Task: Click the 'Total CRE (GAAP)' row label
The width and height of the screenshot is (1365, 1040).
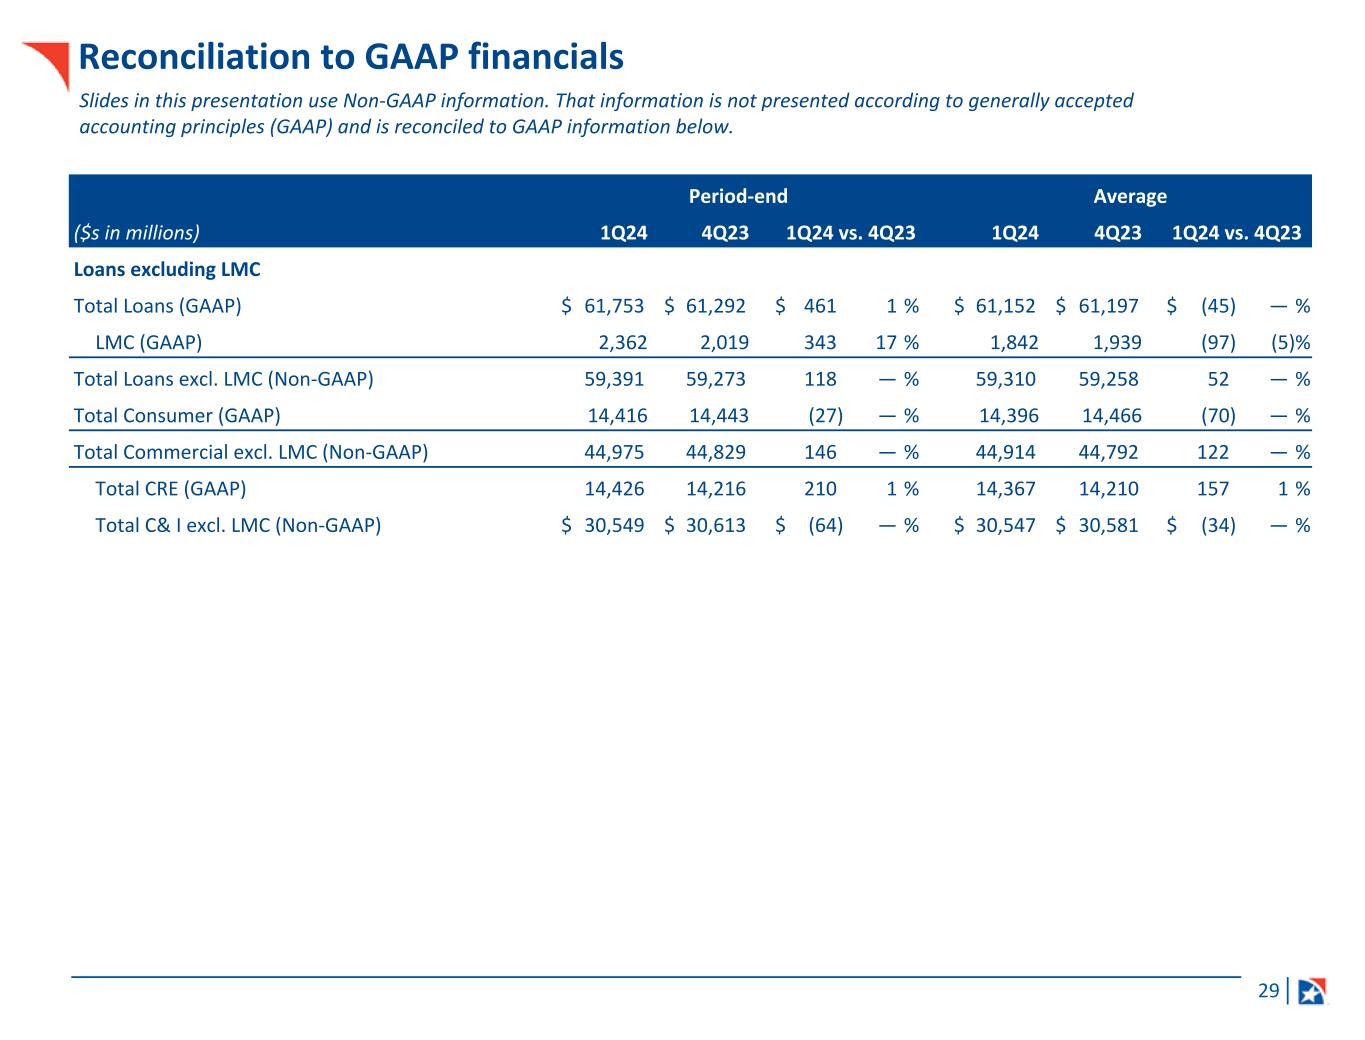Action: coord(170,488)
